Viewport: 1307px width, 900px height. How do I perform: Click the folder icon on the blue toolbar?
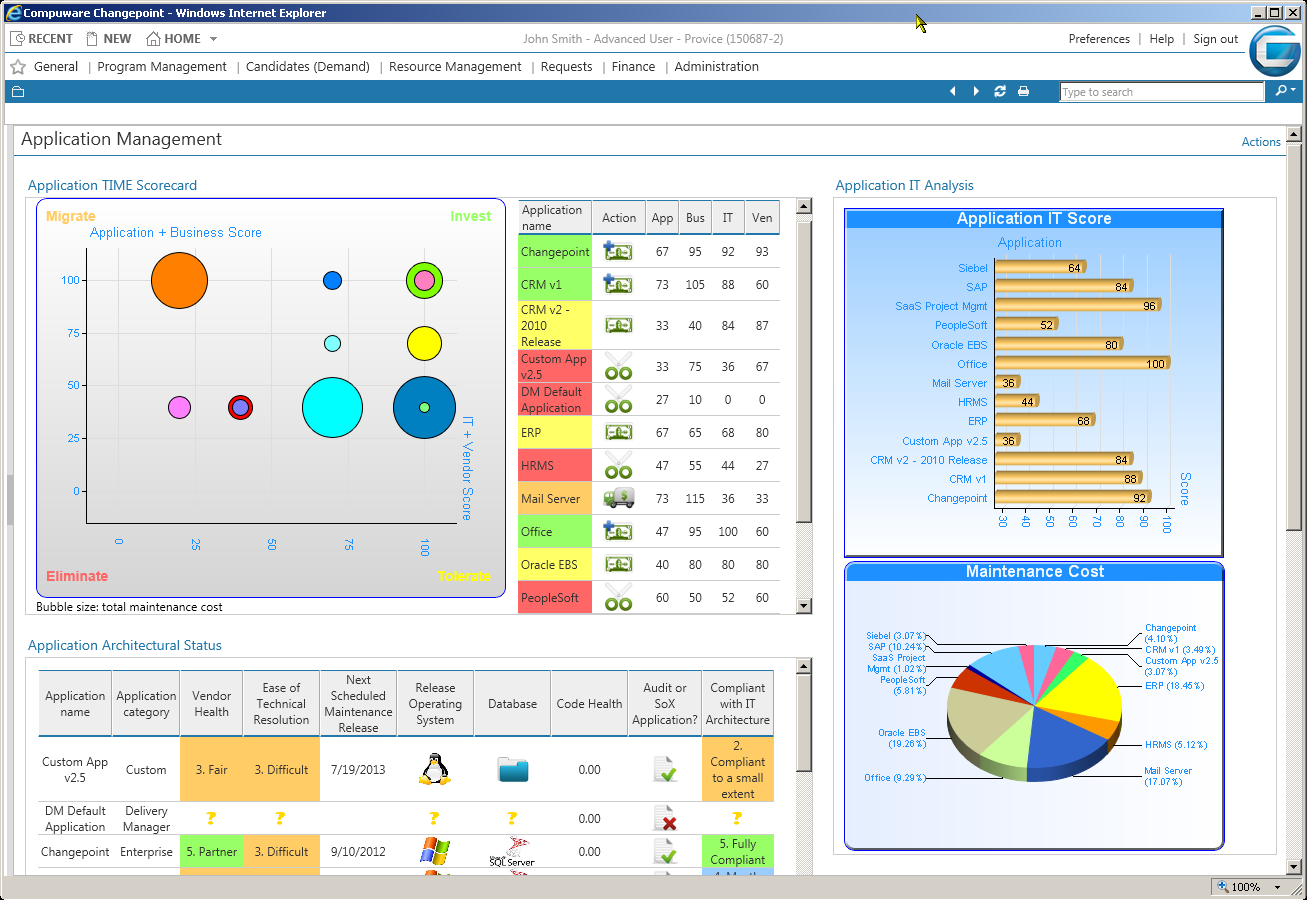point(17,92)
